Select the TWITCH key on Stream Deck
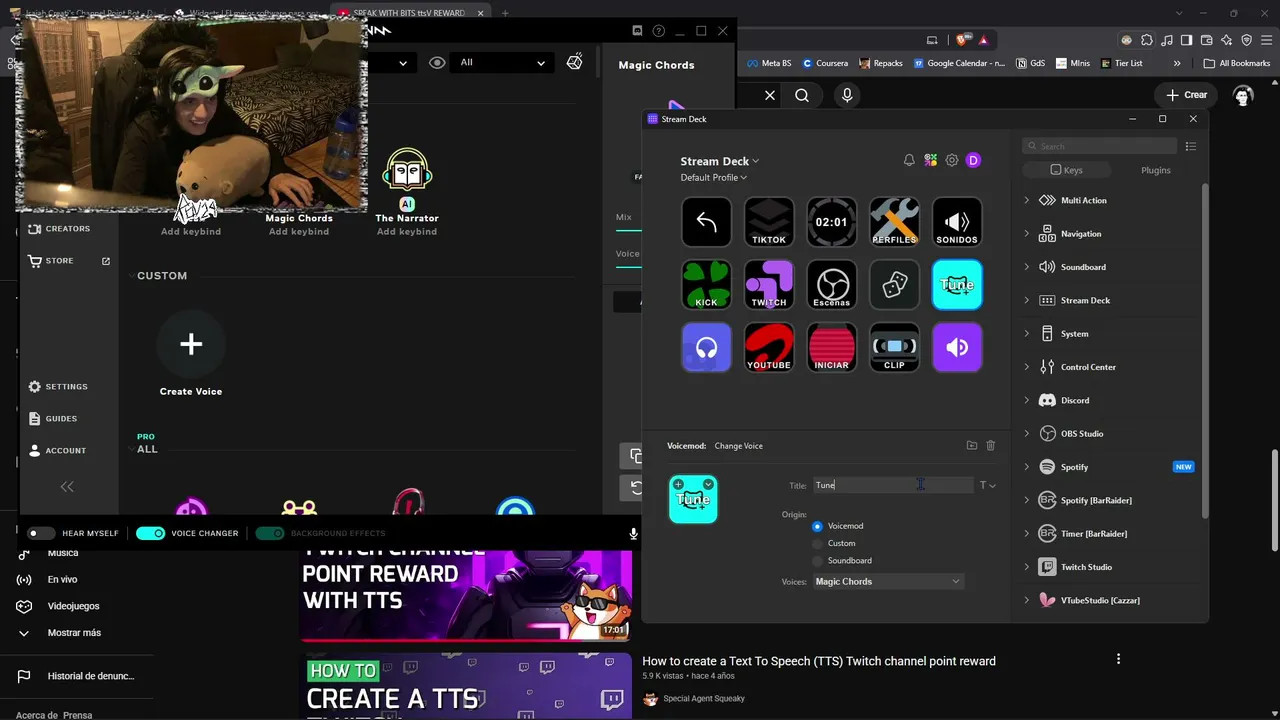This screenshot has height=720, width=1280. click(x=769, y=285)
